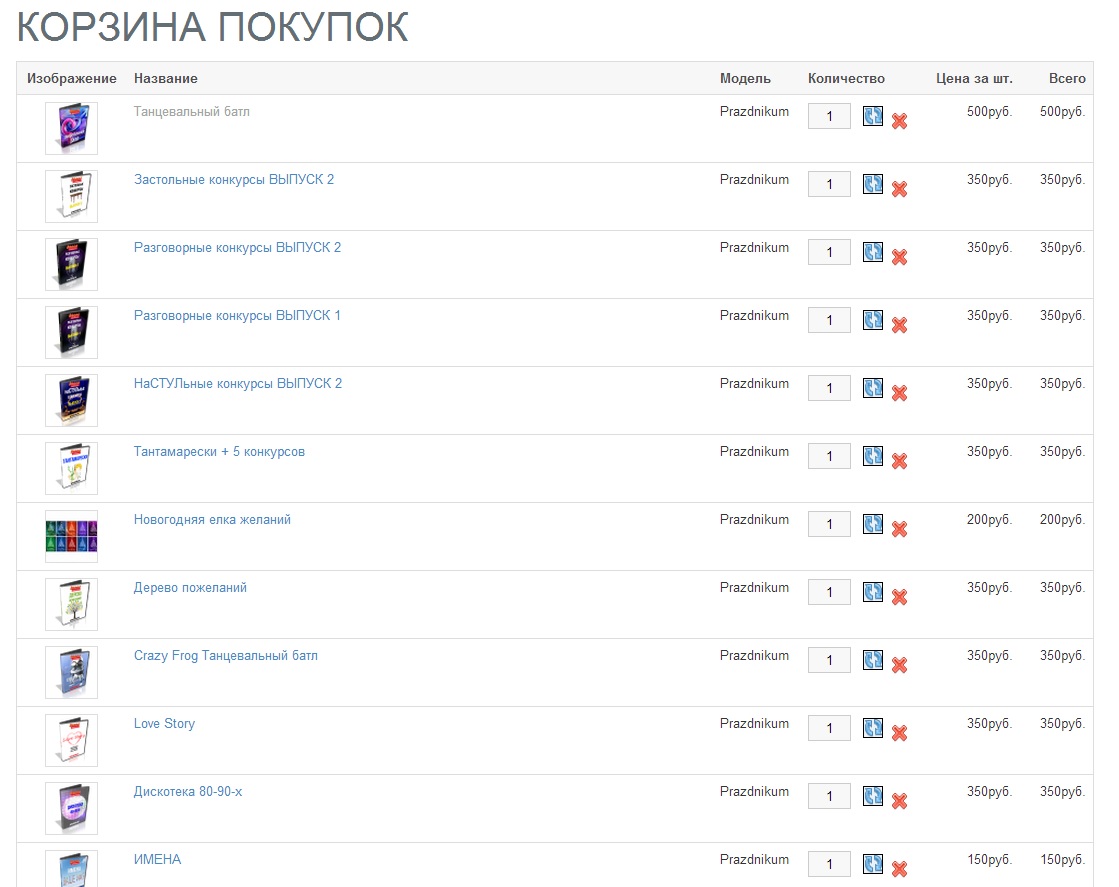This screenshot has width=1119, height=887.
Task: Click quantity field for Дискотека 80-90-х
Action: tap(829, 796)
